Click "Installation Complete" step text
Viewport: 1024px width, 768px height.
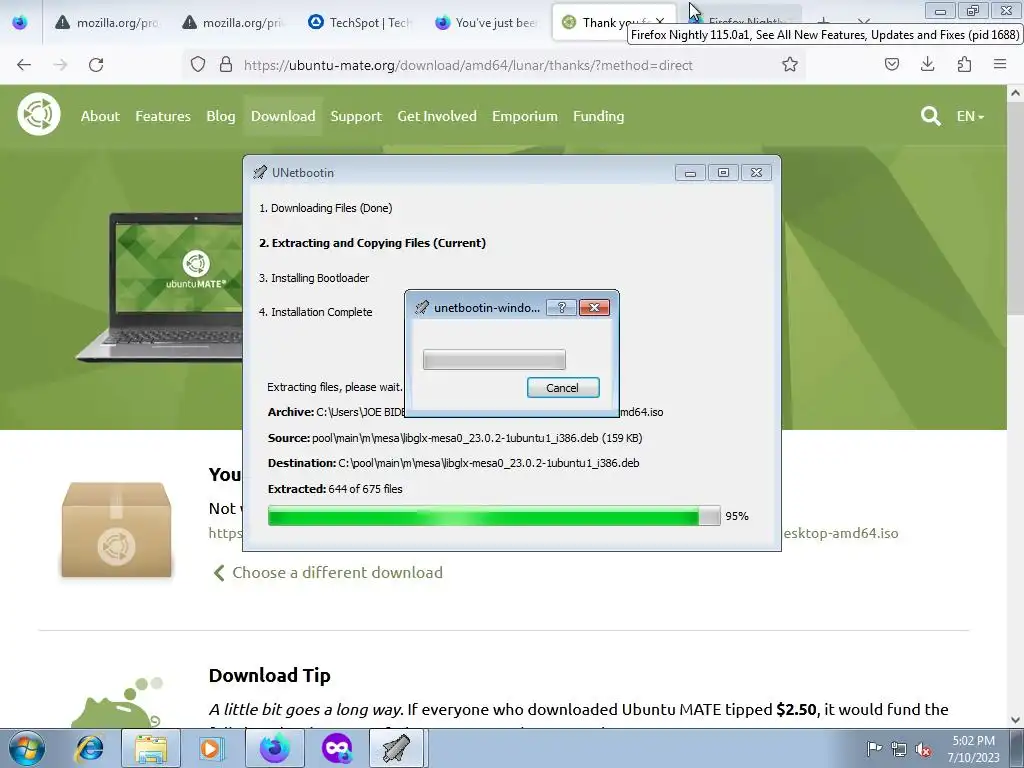coord(315,312)
